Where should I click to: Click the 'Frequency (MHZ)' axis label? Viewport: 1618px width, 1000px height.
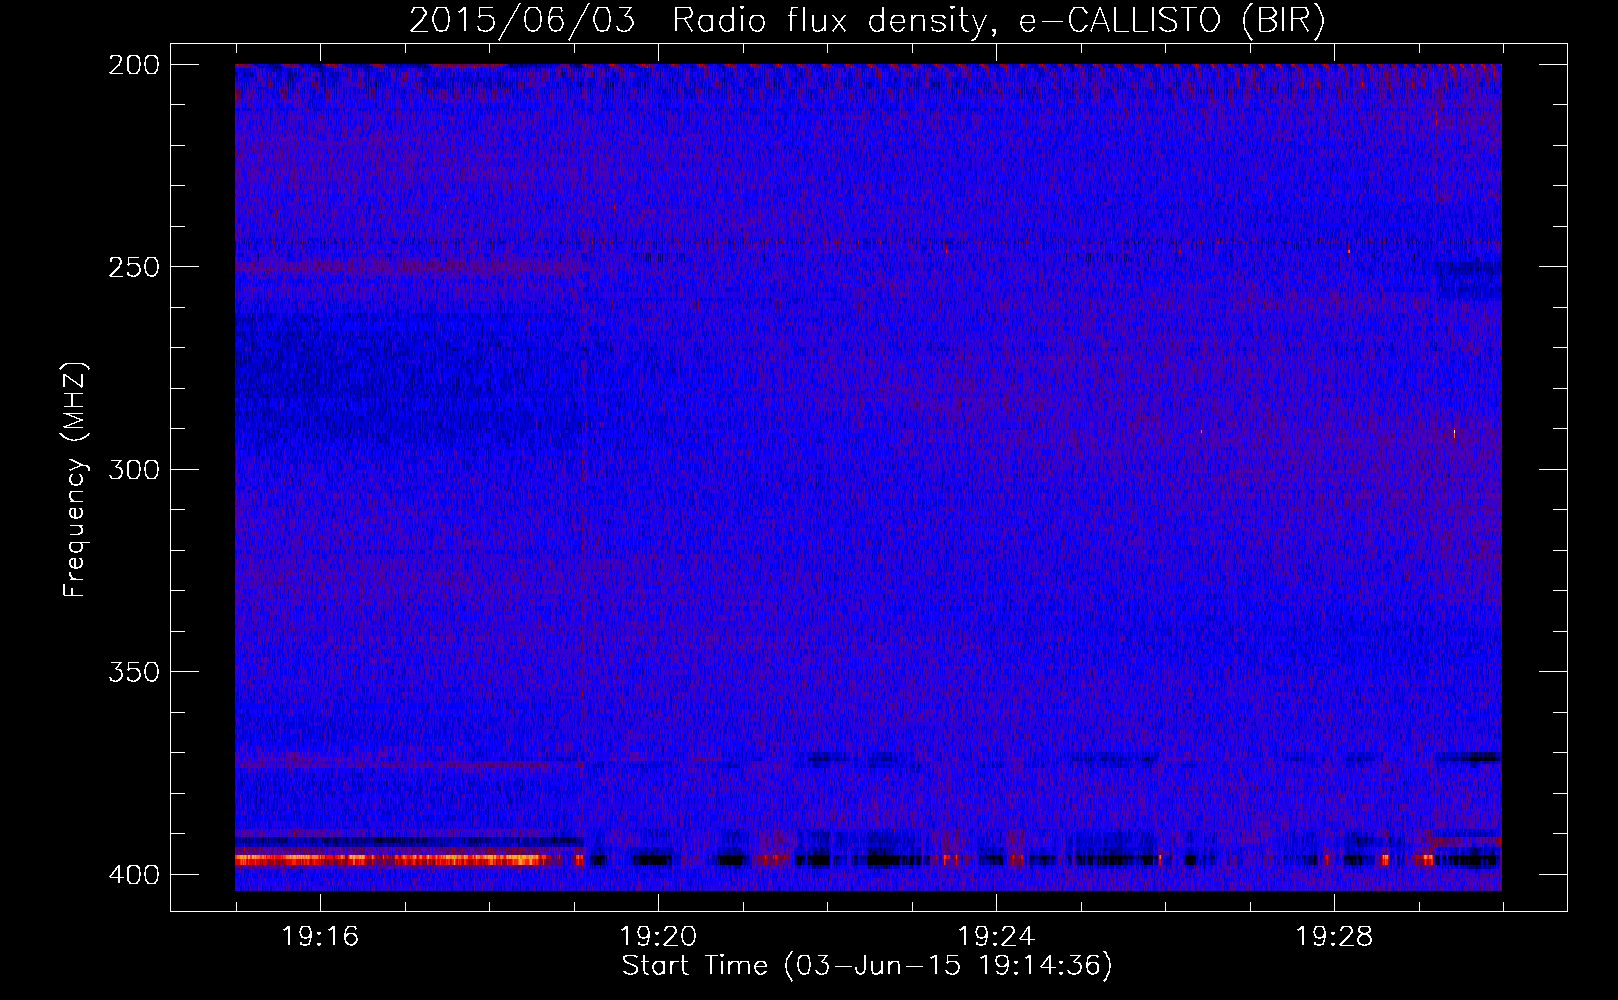pos(75,480)
